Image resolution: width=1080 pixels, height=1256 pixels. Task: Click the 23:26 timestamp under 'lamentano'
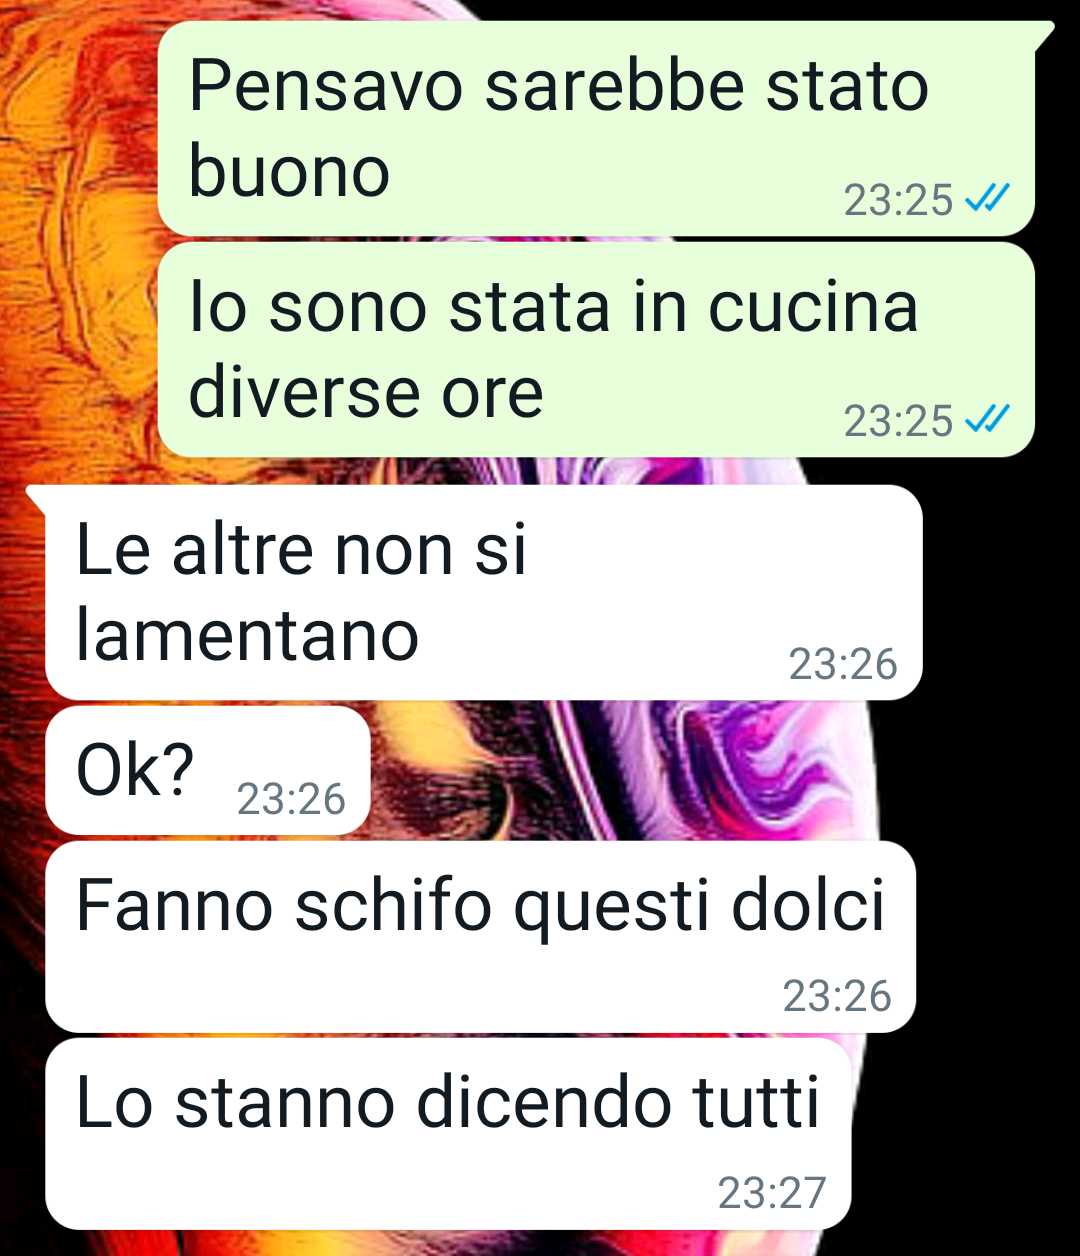[843, 665]
